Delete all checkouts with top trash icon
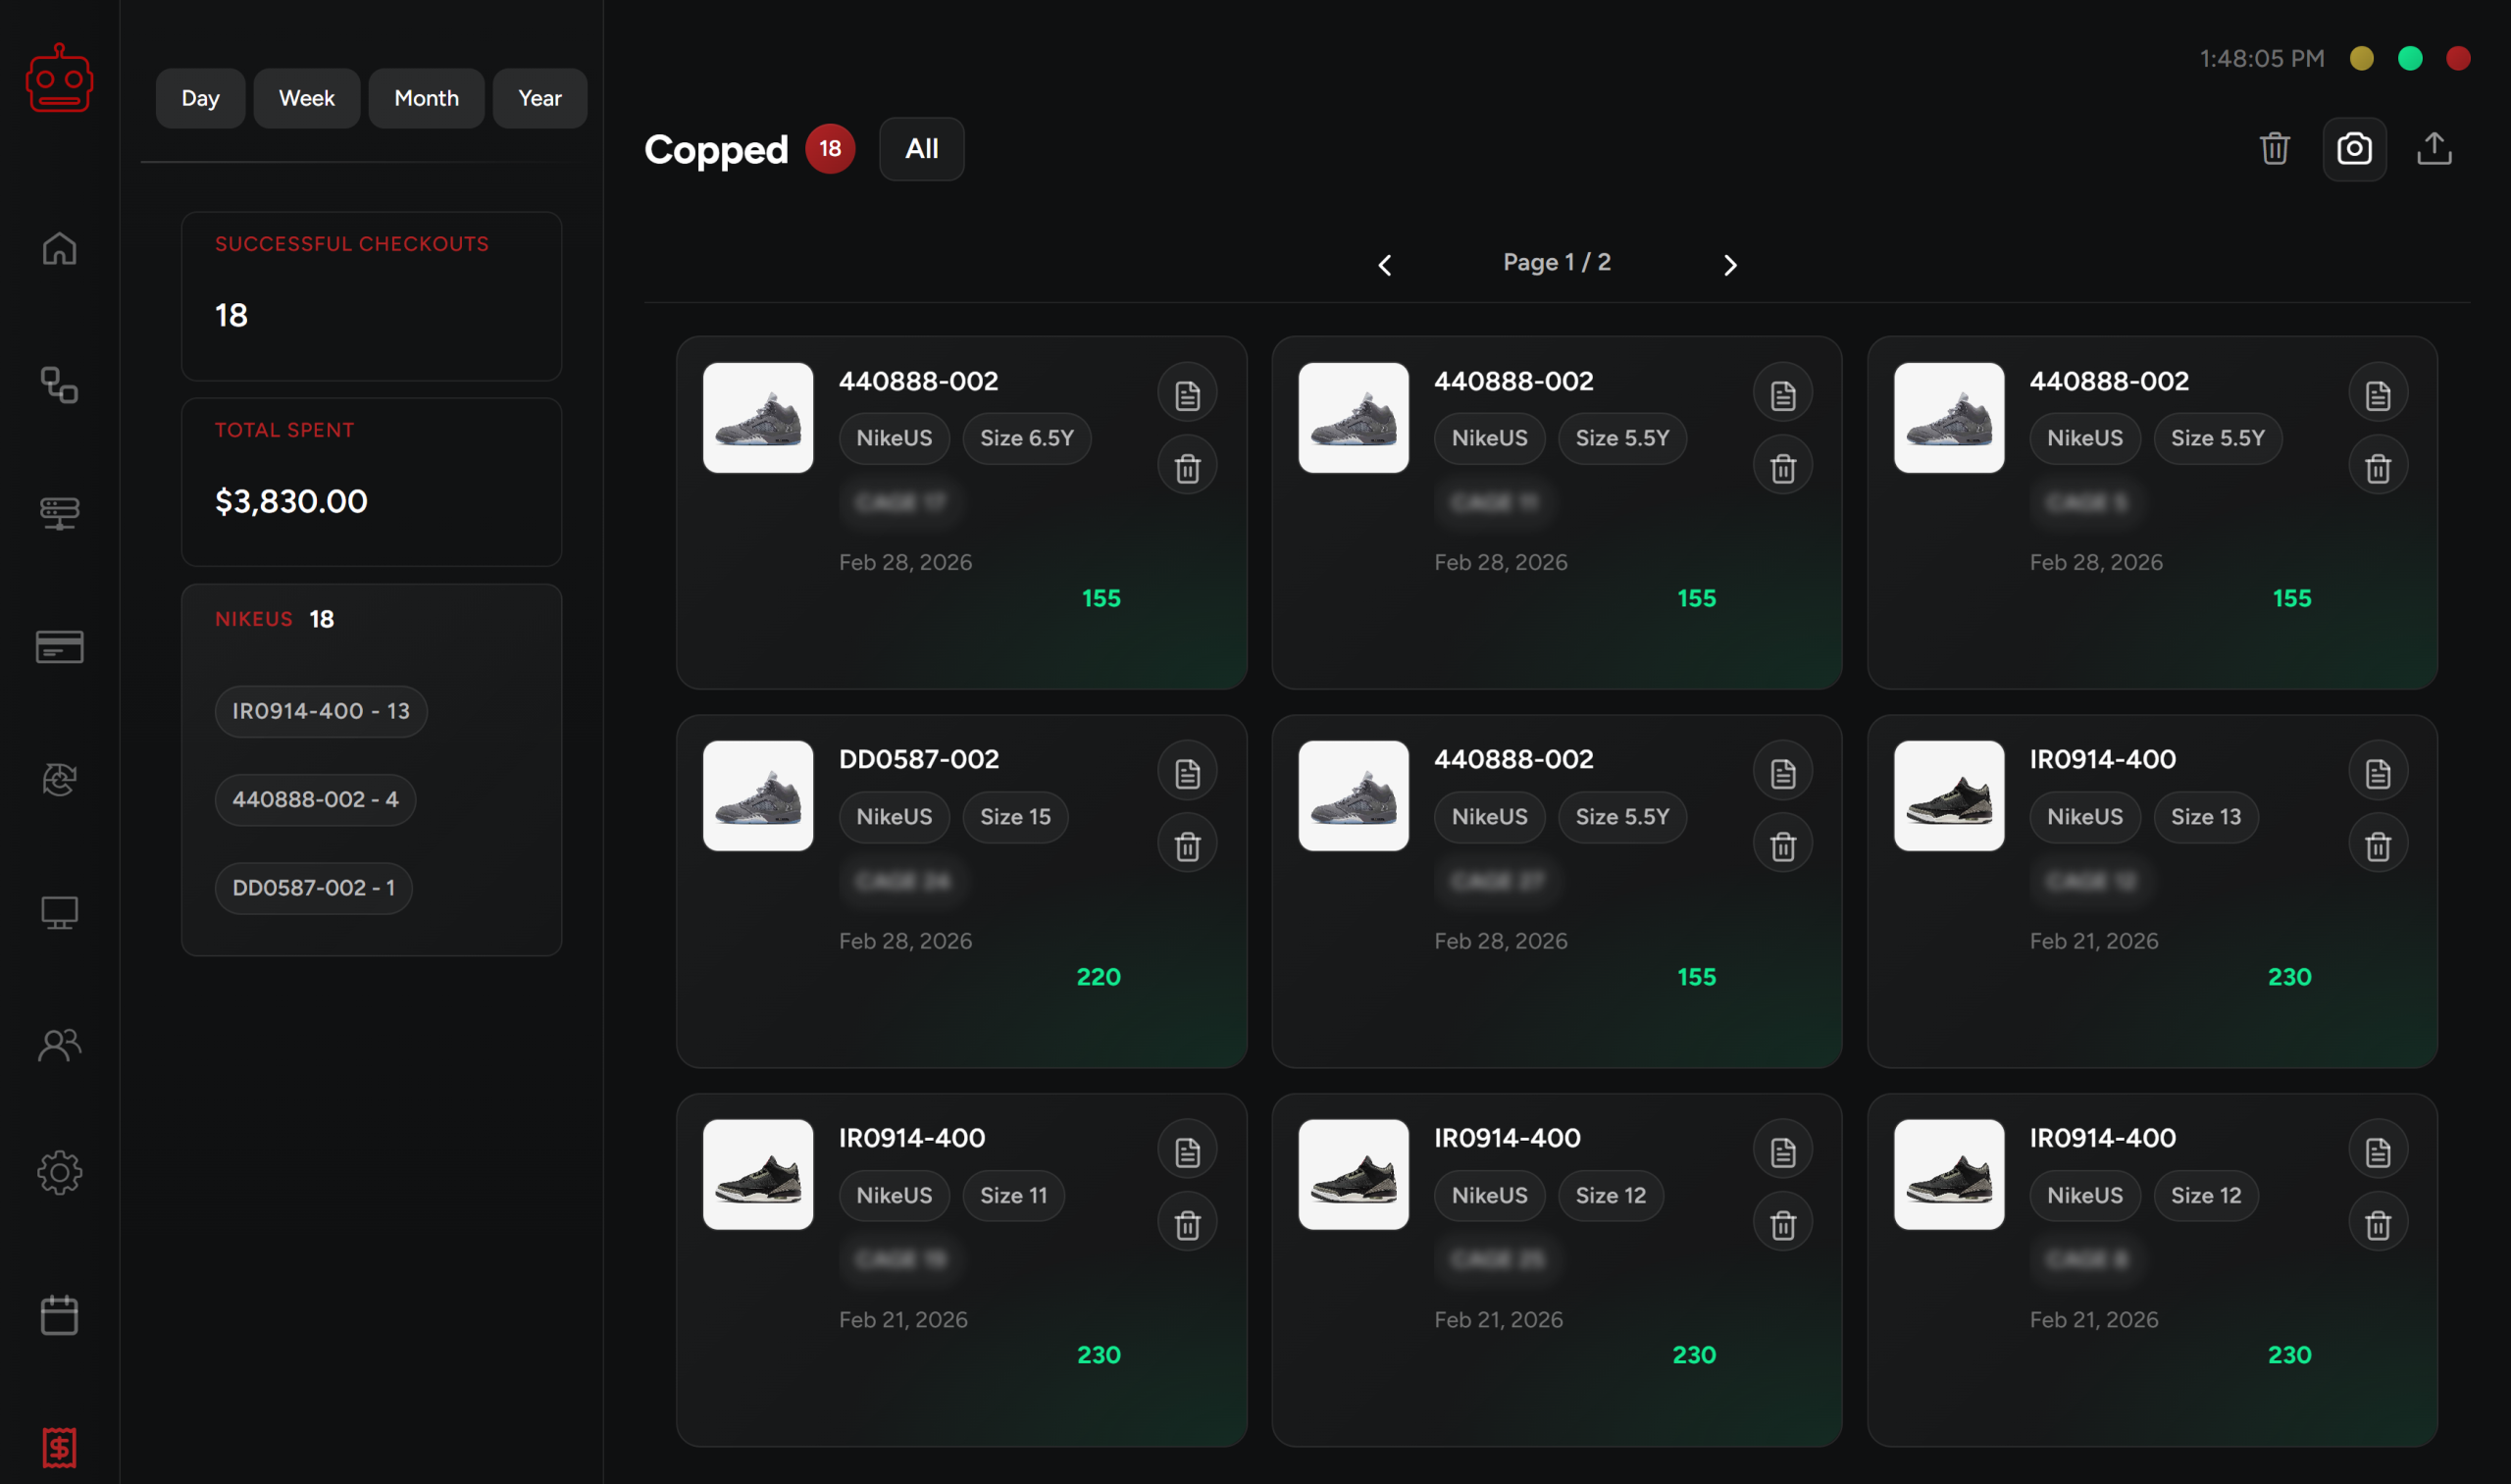The height and width of the screenshot is (1484, 2511). pyautogui.click(x=2274, y=149)
